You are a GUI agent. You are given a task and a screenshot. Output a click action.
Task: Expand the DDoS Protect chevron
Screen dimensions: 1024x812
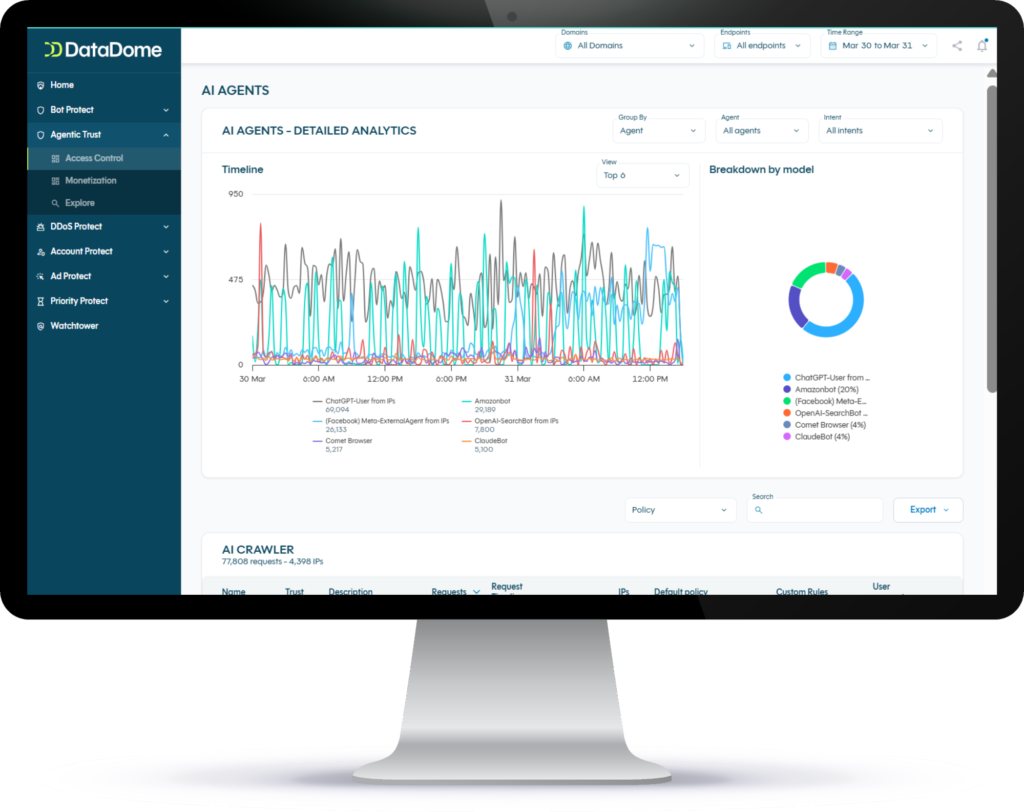tap(166, 227)
